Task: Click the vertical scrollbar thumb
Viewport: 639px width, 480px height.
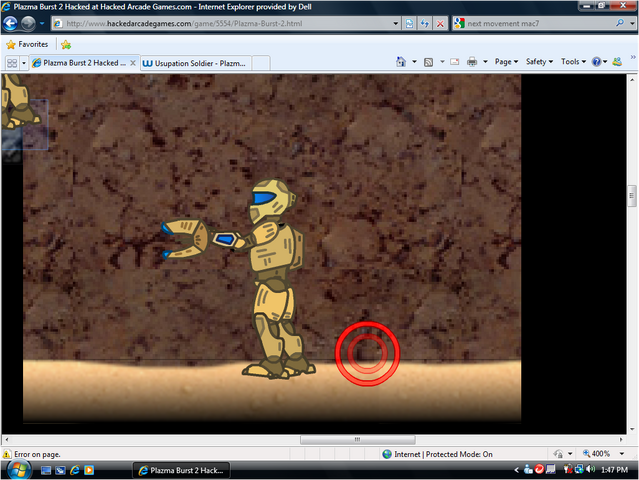Action: (x=632, y=196)
